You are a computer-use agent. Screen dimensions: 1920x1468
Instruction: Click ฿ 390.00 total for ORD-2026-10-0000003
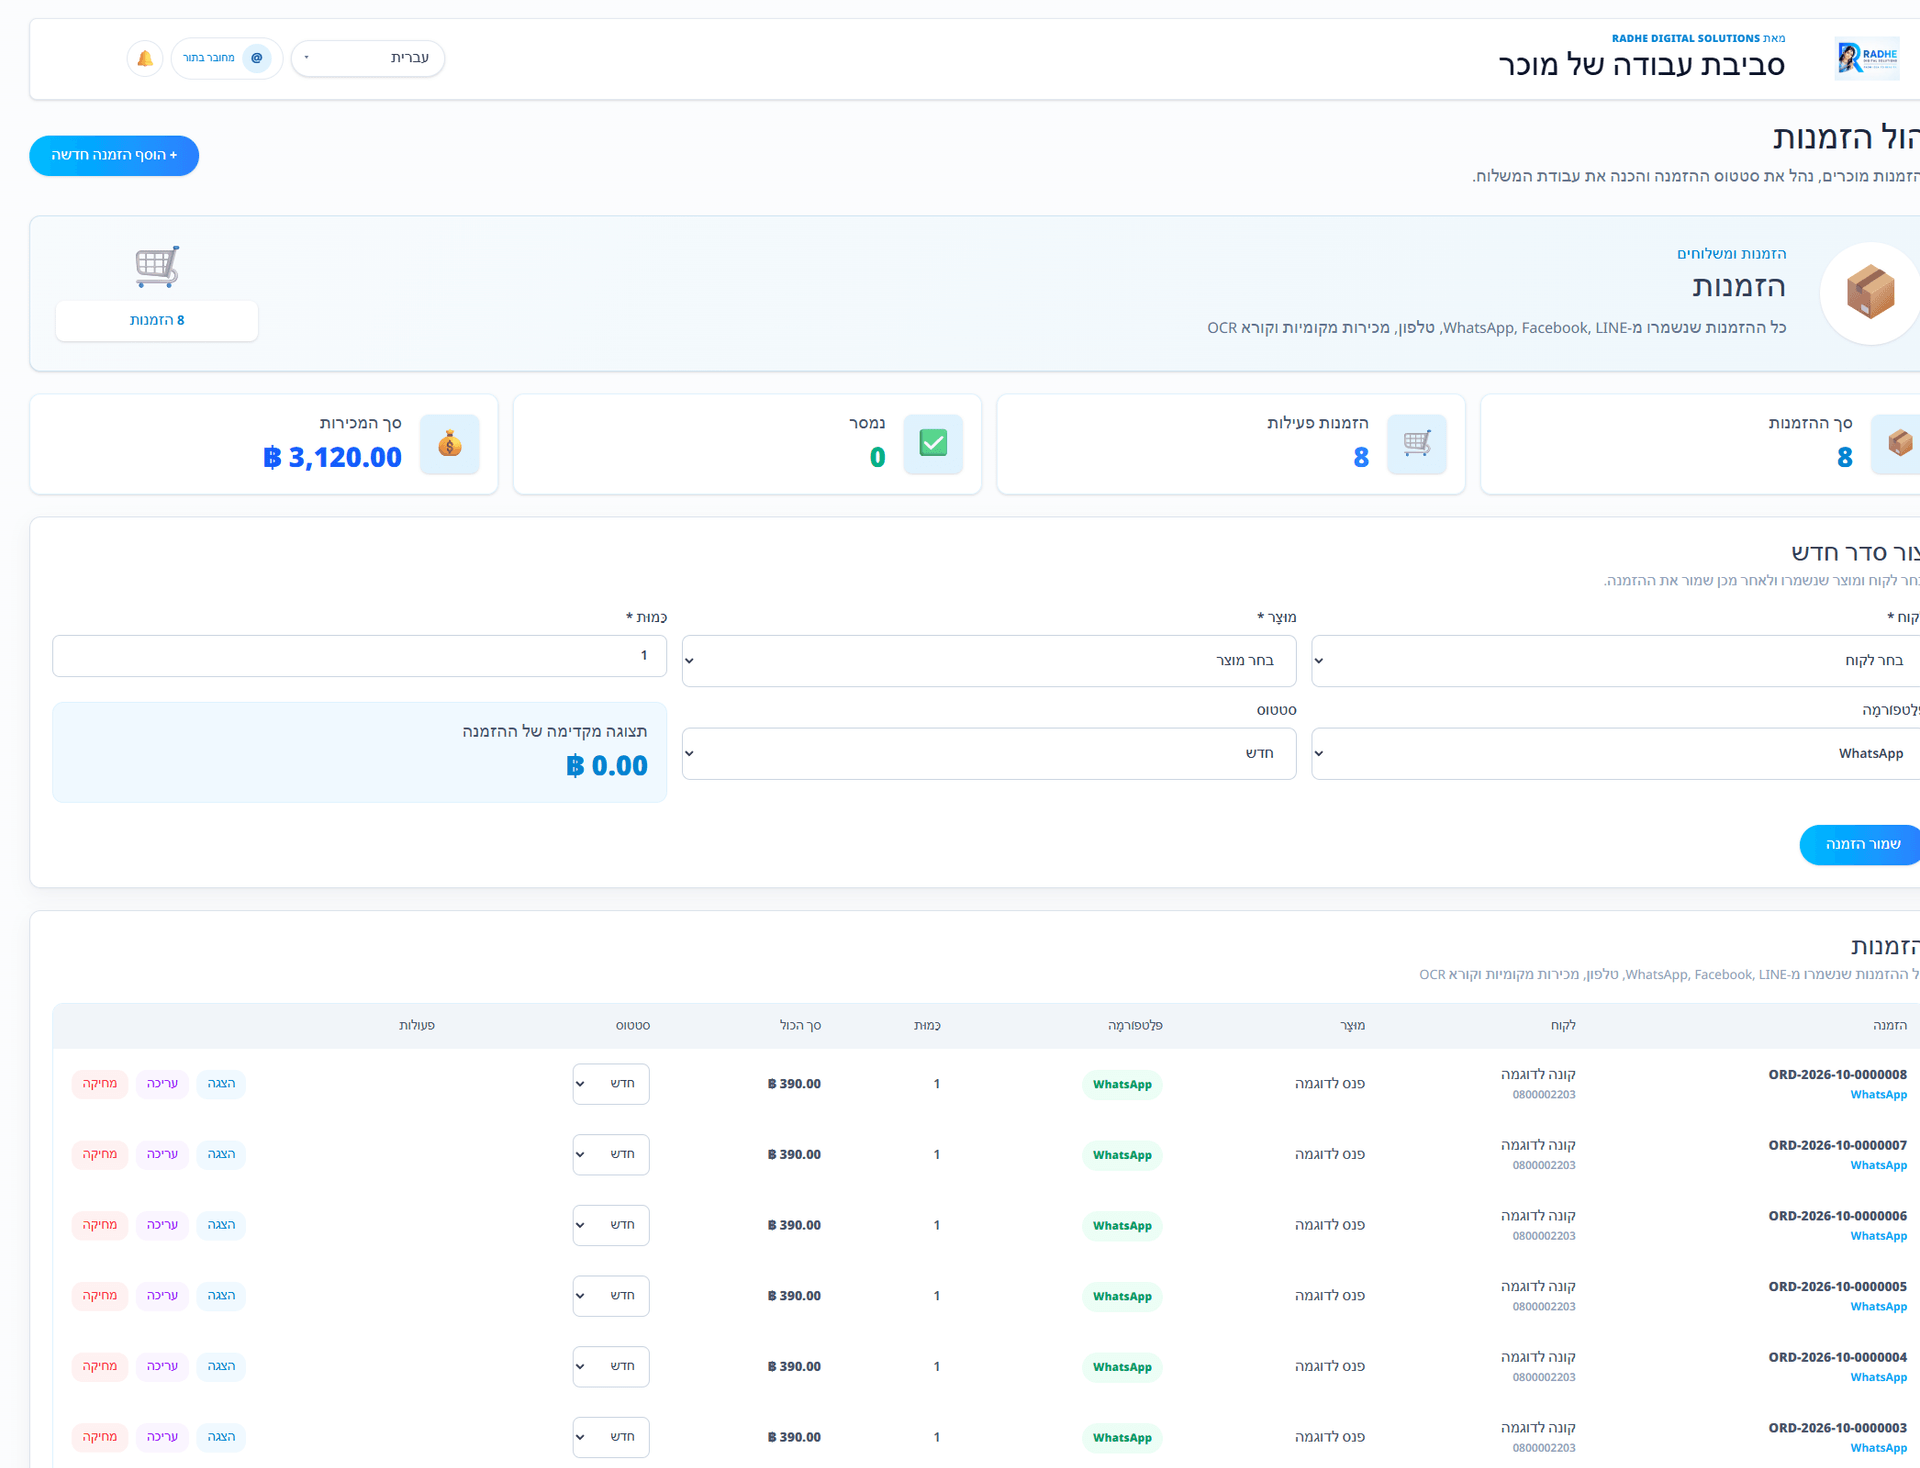[794, 1438]
